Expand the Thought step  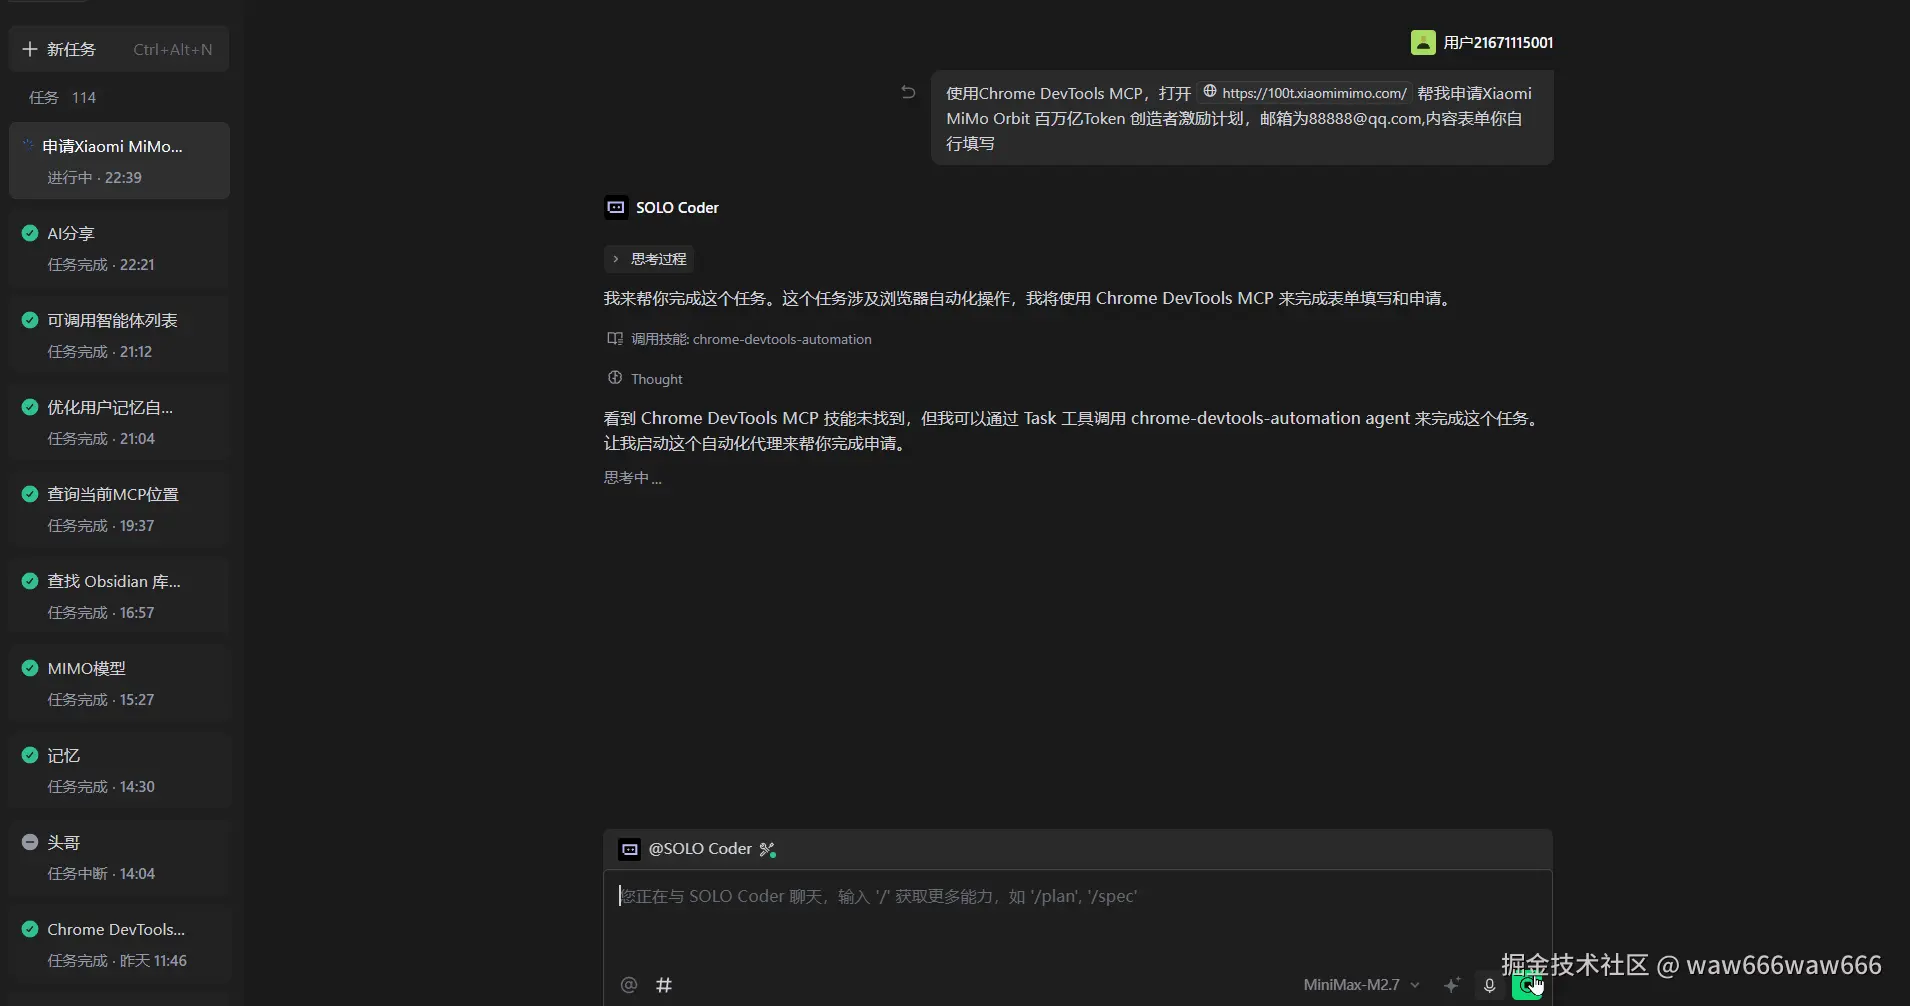tap(645, 379)
